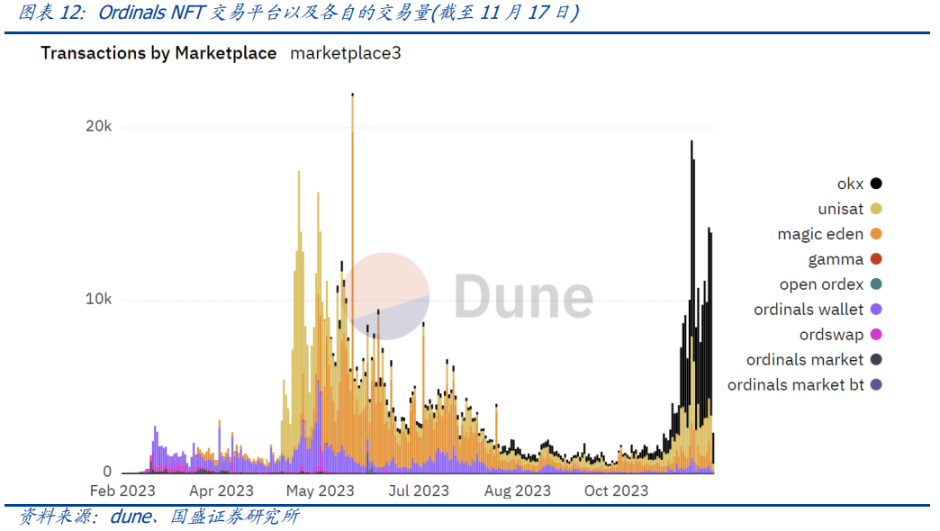Click the gamma red legend dot
The width and height of the screenshot is (940, 531).
(876, 260)
